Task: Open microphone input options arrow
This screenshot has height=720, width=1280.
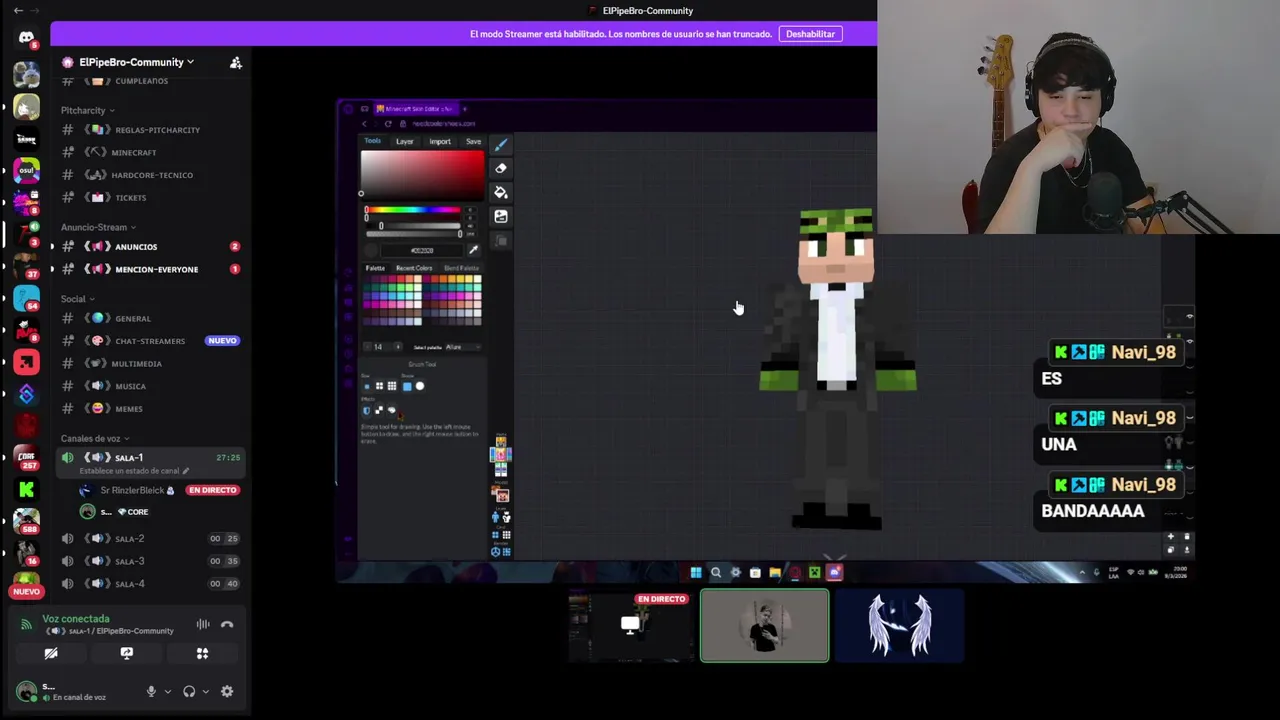Action: 167,691
